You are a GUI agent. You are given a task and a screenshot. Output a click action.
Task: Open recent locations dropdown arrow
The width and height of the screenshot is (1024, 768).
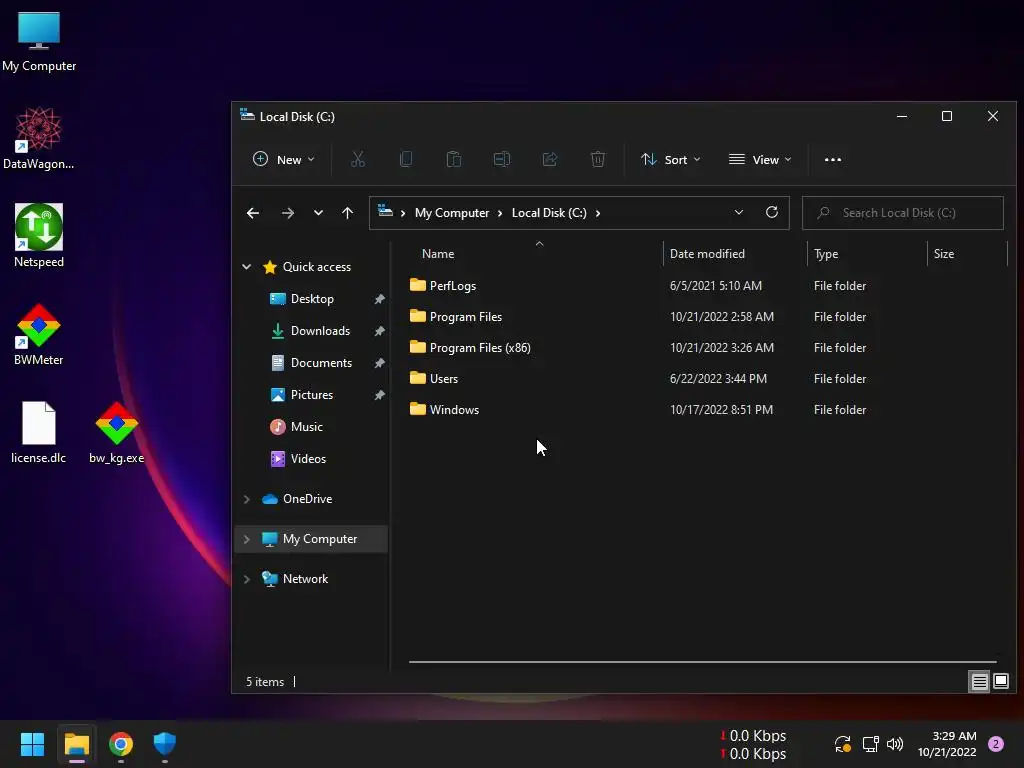point(318,213)
